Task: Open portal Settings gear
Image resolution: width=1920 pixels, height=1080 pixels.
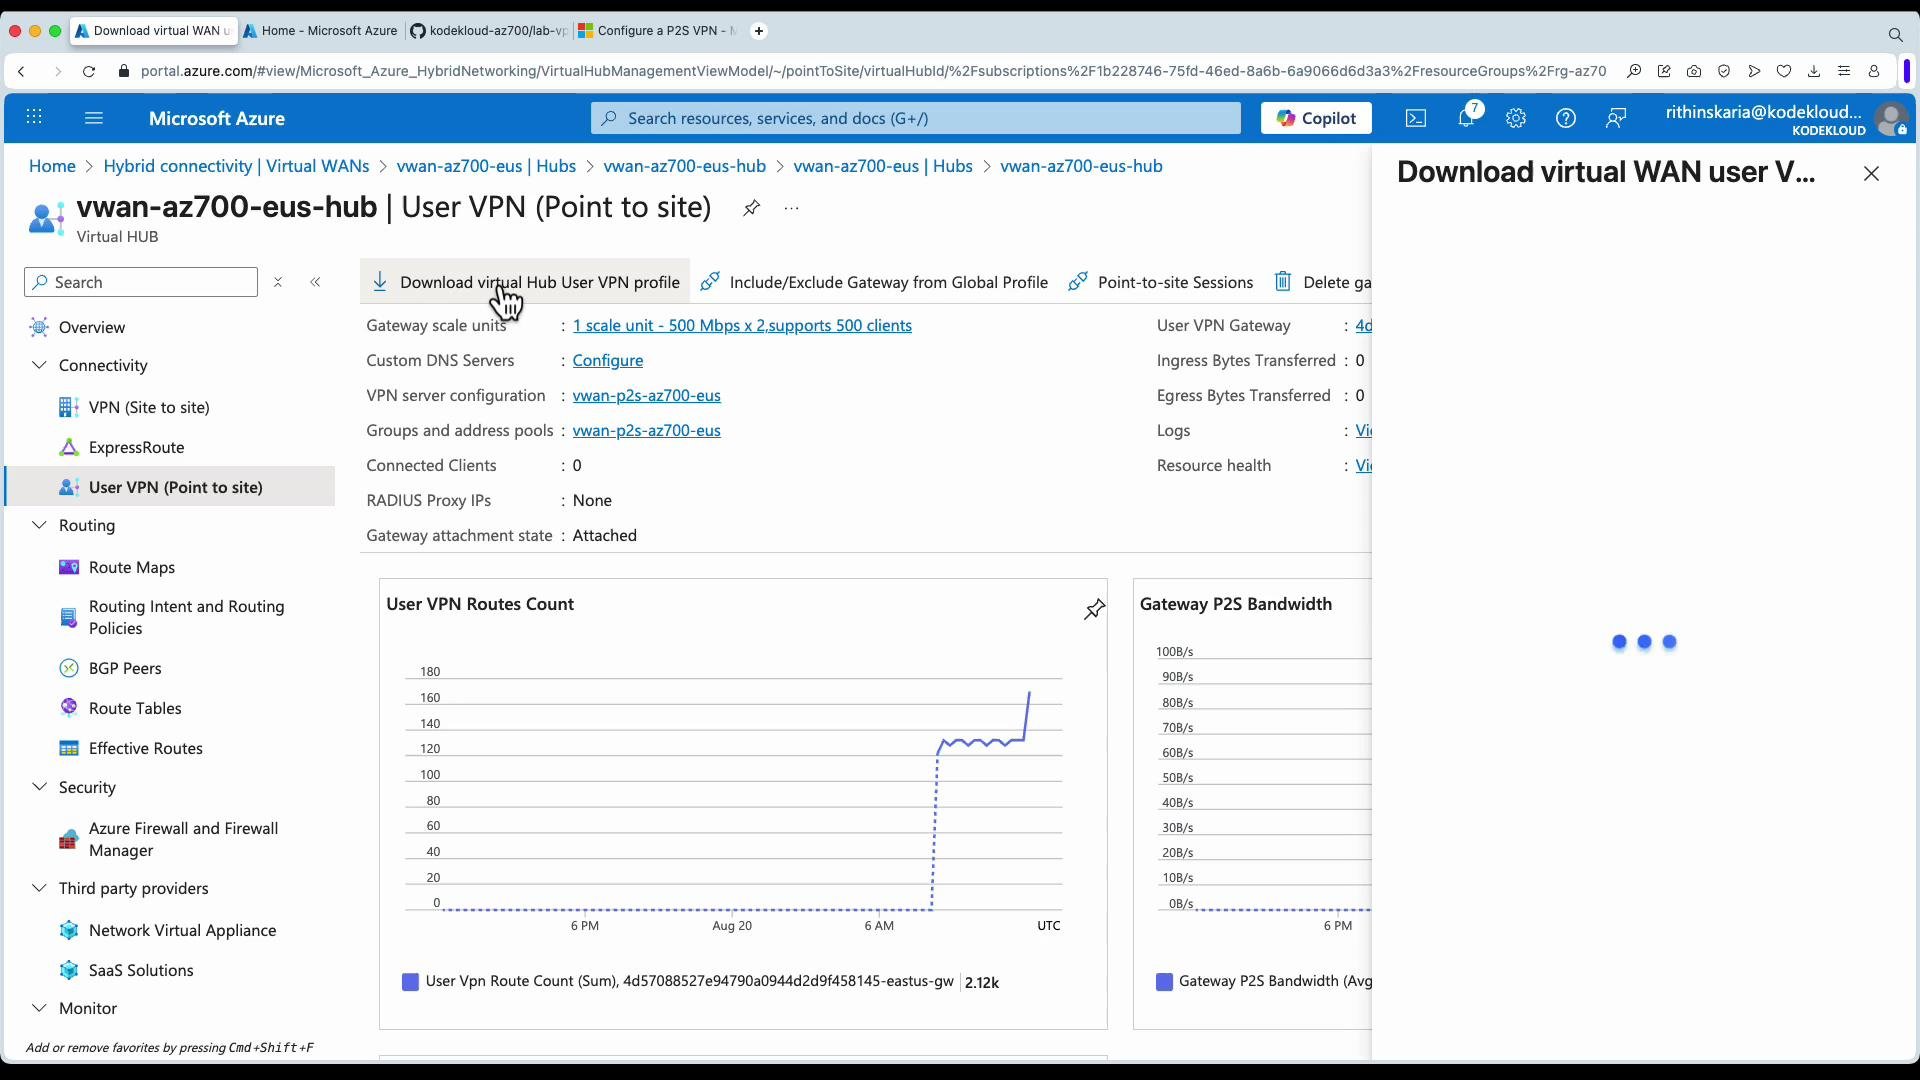Action: tap(1516, 118)
